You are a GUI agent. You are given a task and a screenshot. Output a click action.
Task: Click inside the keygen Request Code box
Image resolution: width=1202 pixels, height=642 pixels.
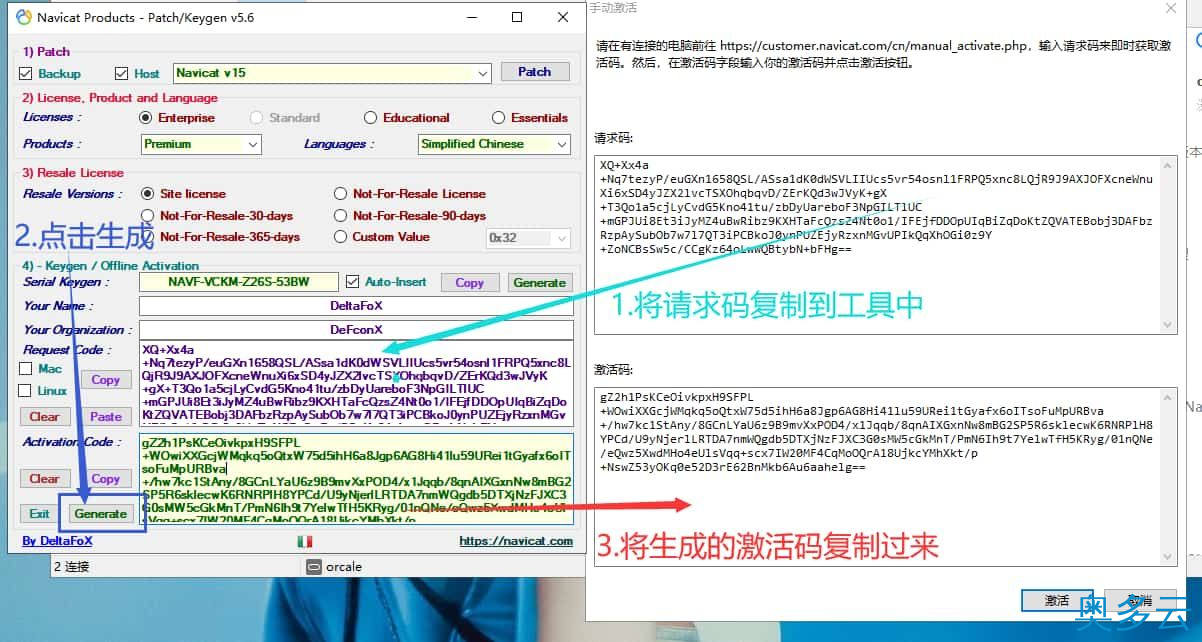pyautogui.click(x=356, y=383)
